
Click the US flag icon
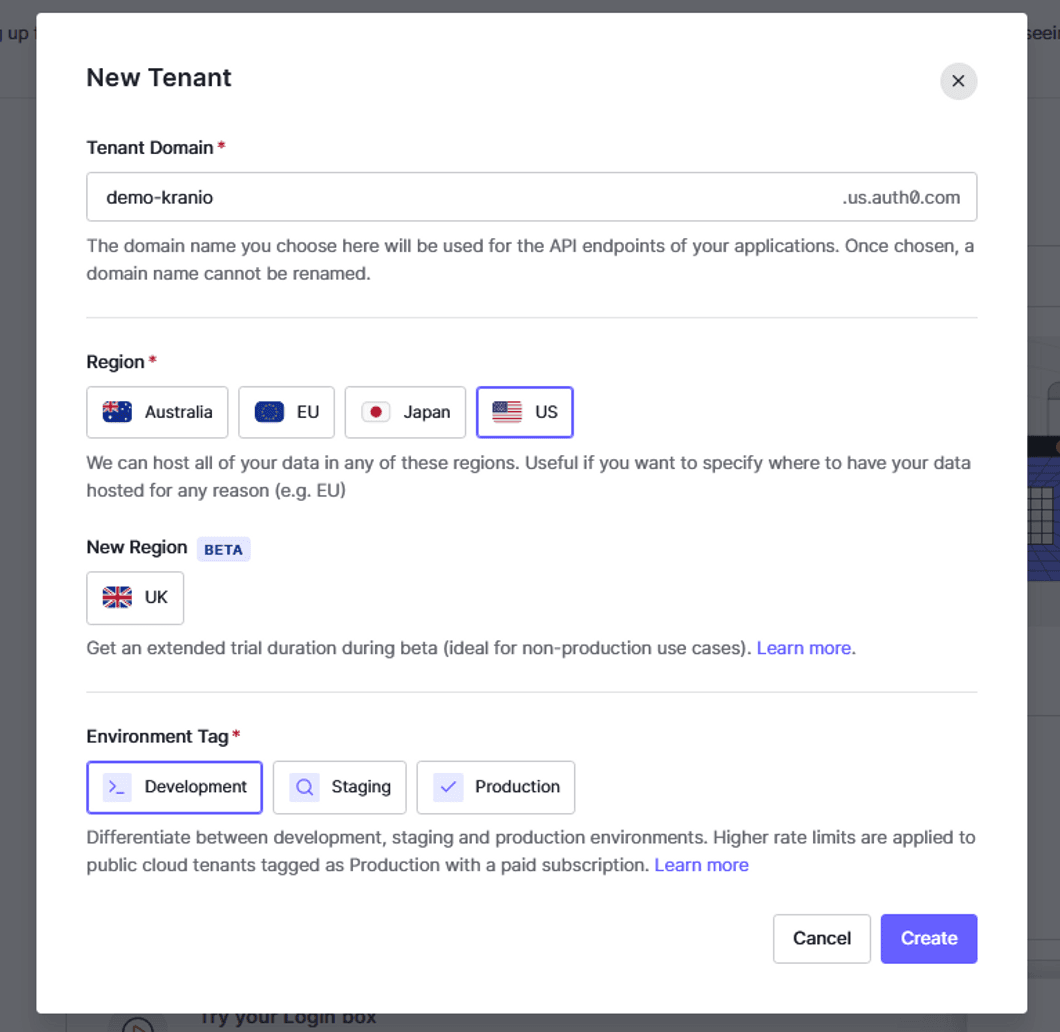click(x=507, y=412)
